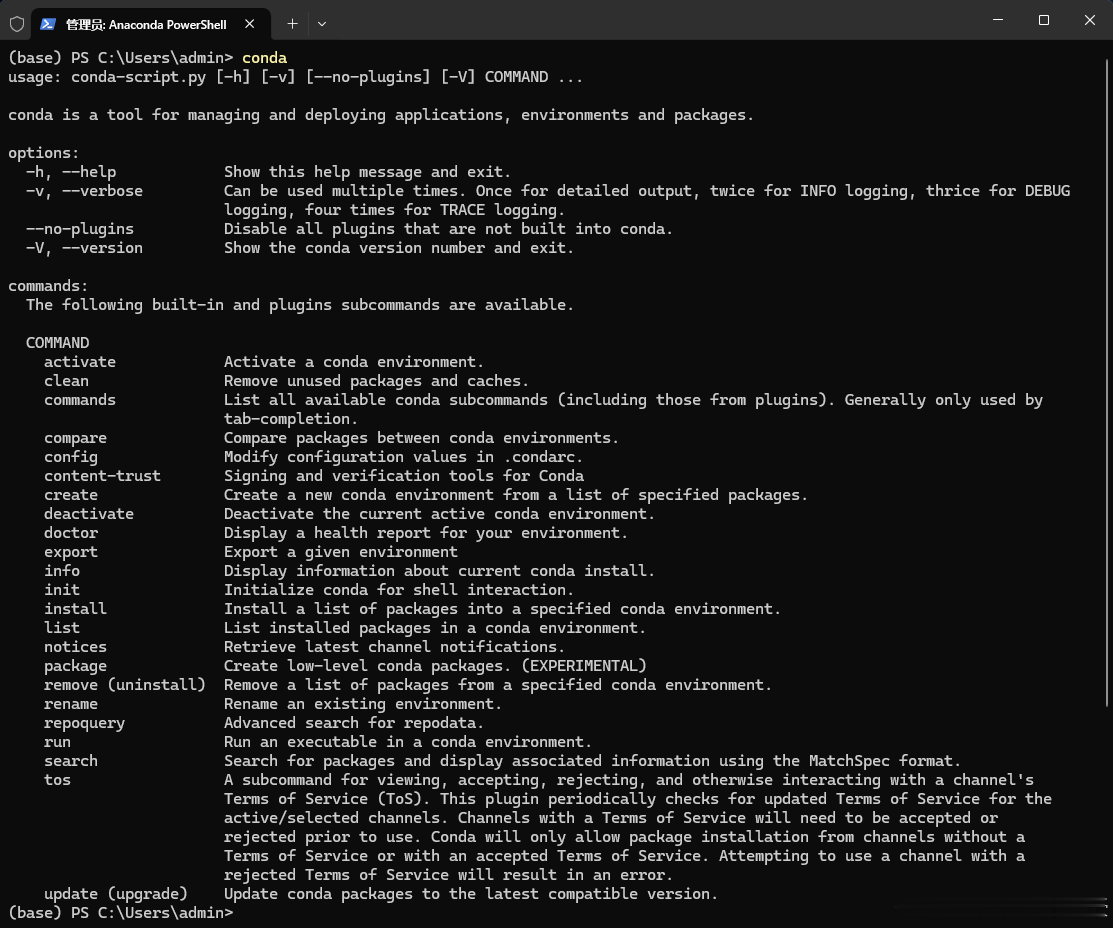Click 'Advanced search for repodata.' description
1113x928 pixels.
tap(353, 723)
